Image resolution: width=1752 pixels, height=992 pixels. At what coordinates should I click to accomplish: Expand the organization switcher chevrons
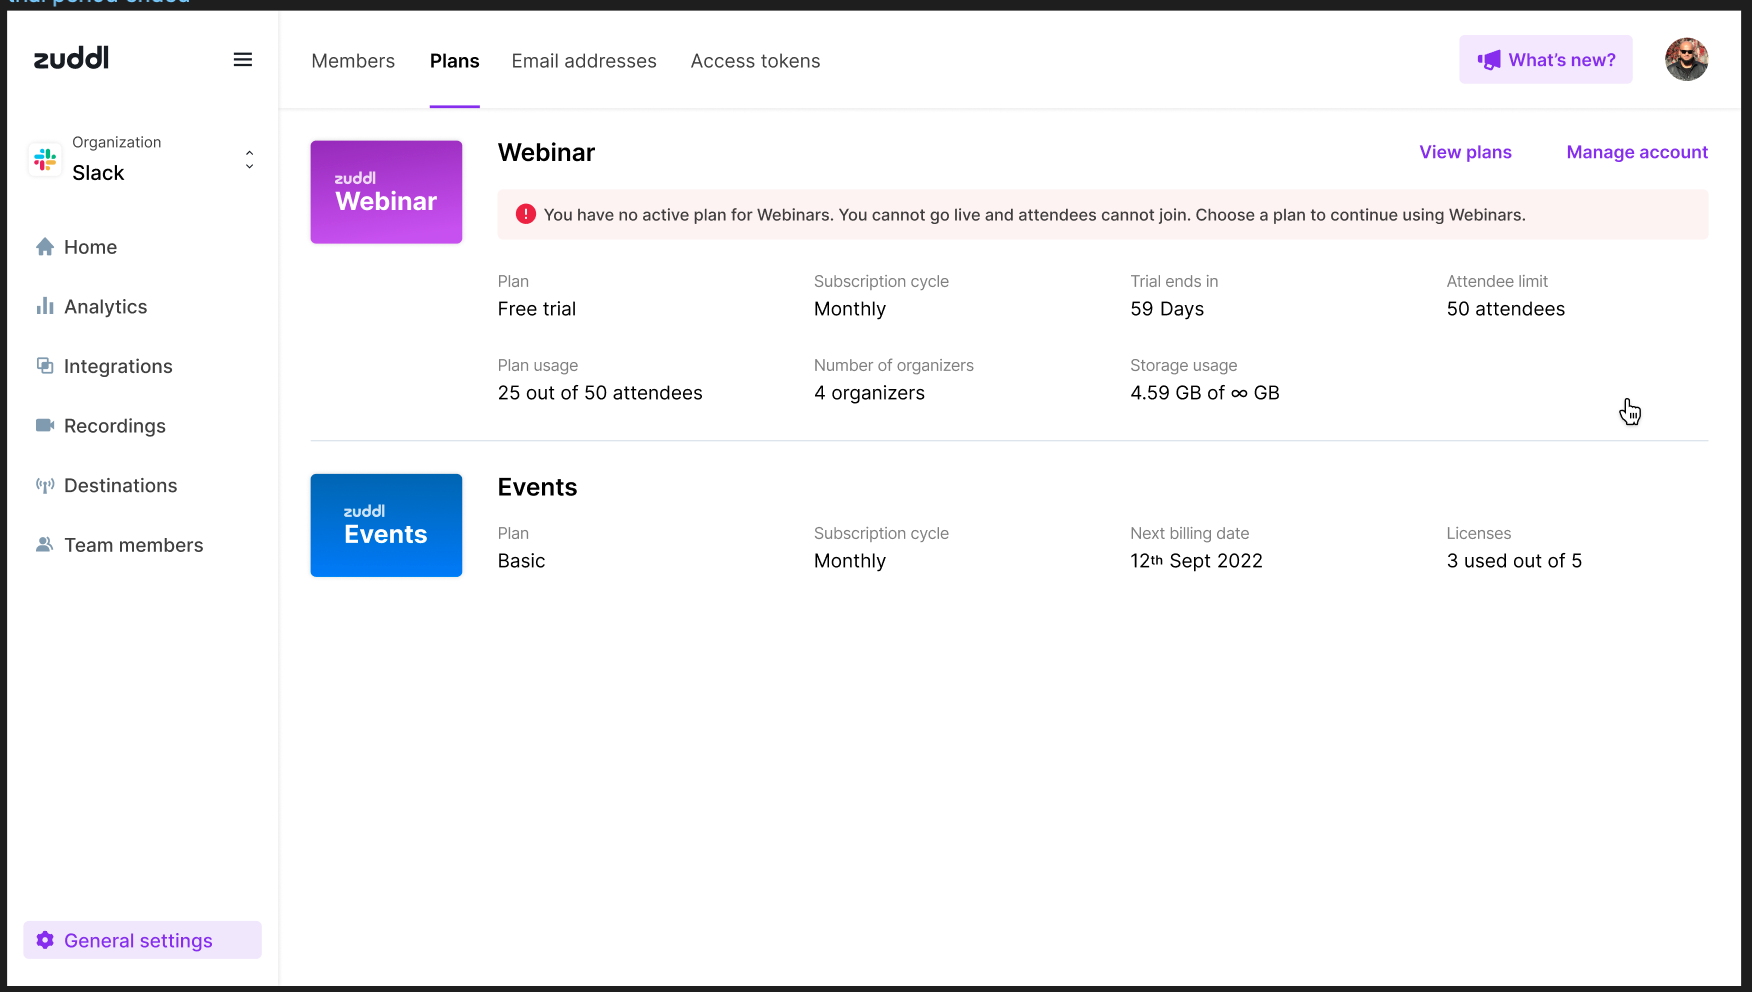click(x=249, y=159)
